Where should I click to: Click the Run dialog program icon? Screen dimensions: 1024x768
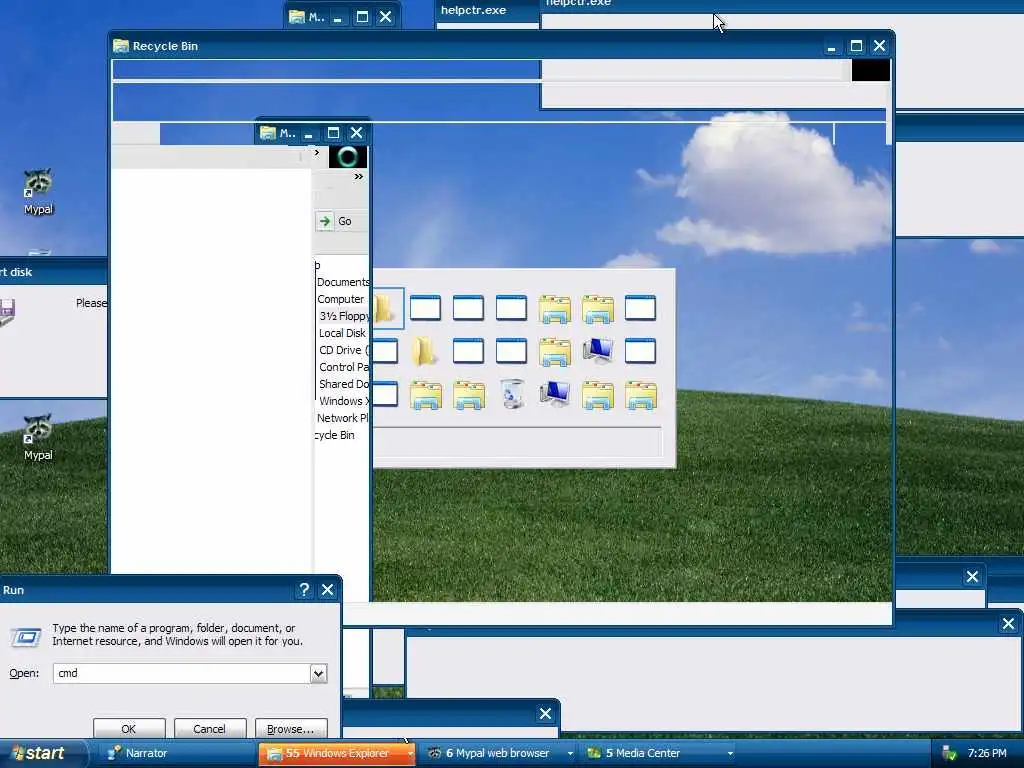(25, 636)
